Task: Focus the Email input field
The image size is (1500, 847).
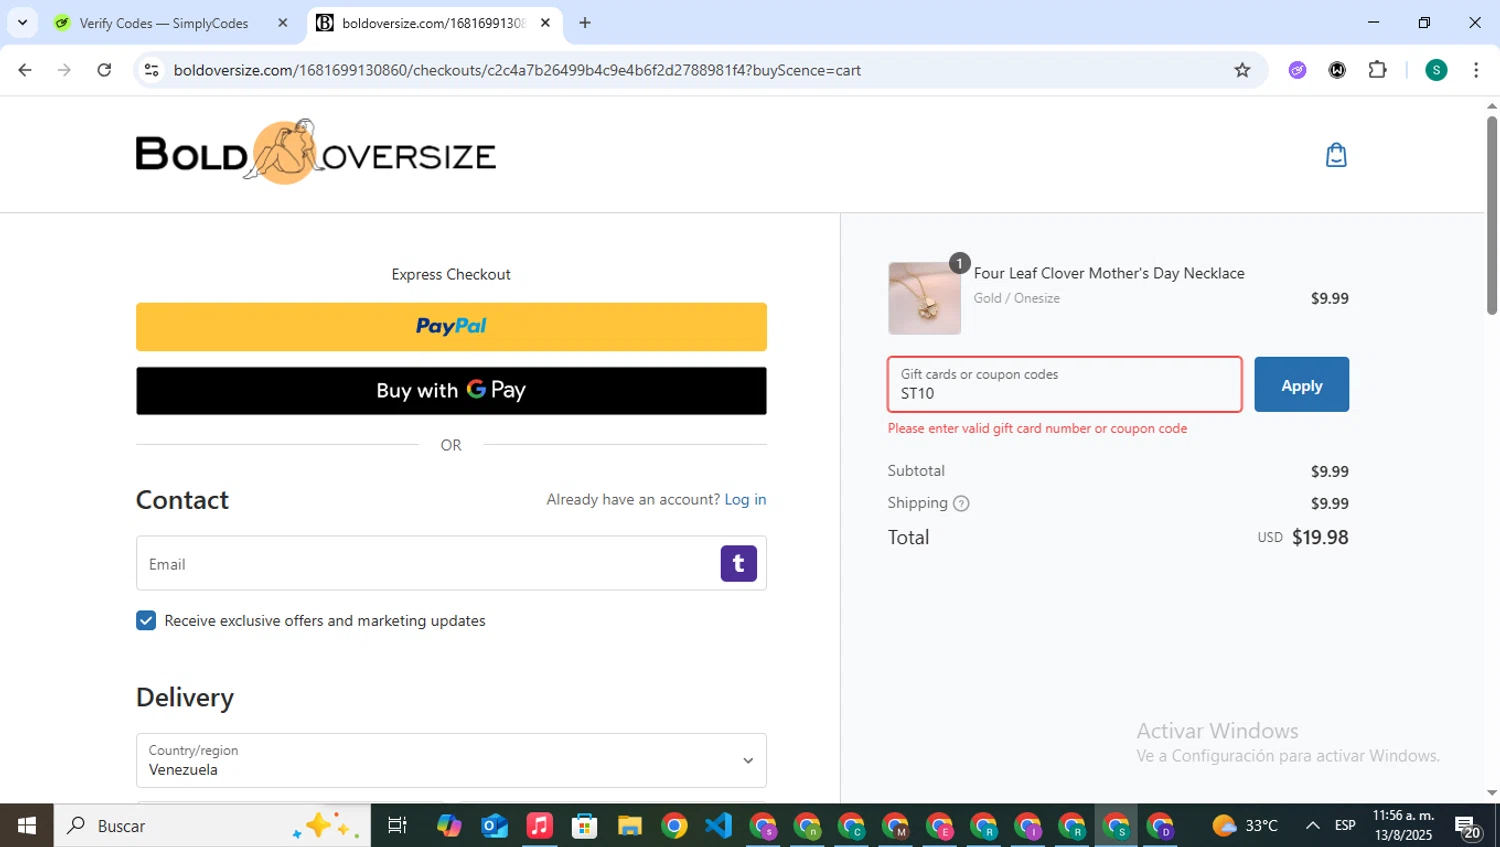Action: pos(451,563)
